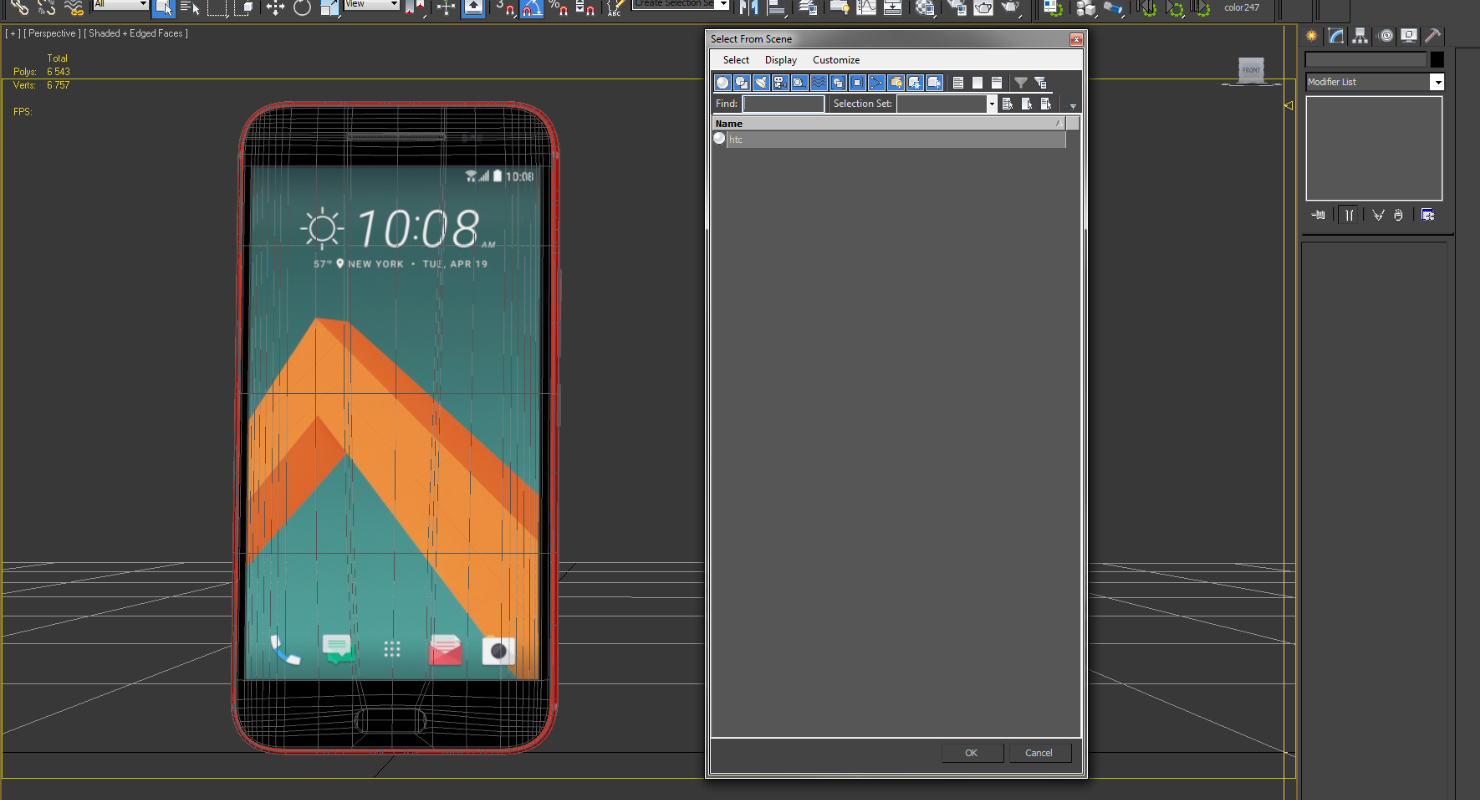The image size is (1480, 800).
Task: Click the Select None icon in dialog
Action: point(977,83)
